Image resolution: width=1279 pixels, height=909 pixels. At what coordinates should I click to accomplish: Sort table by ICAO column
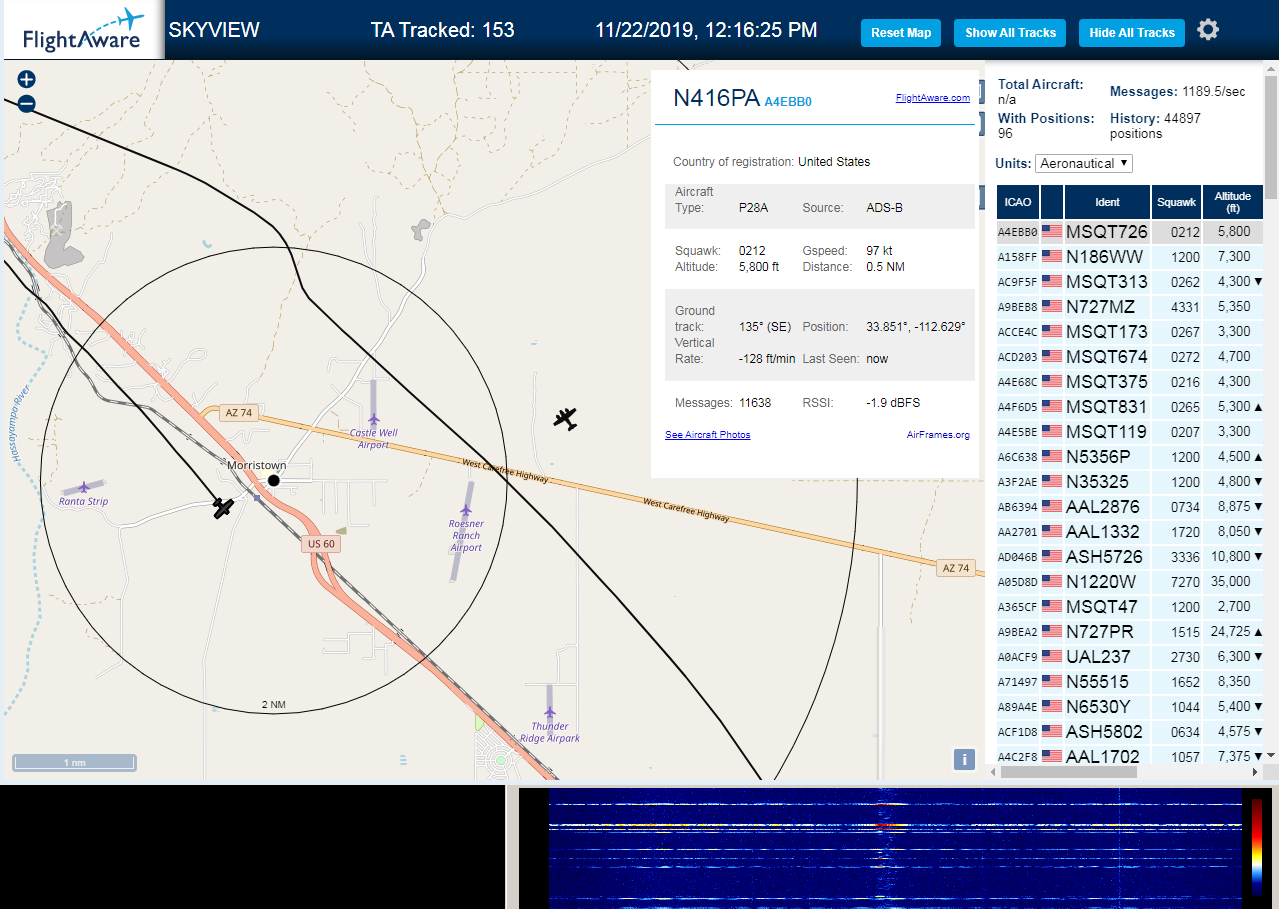[x=1018, y=202]
